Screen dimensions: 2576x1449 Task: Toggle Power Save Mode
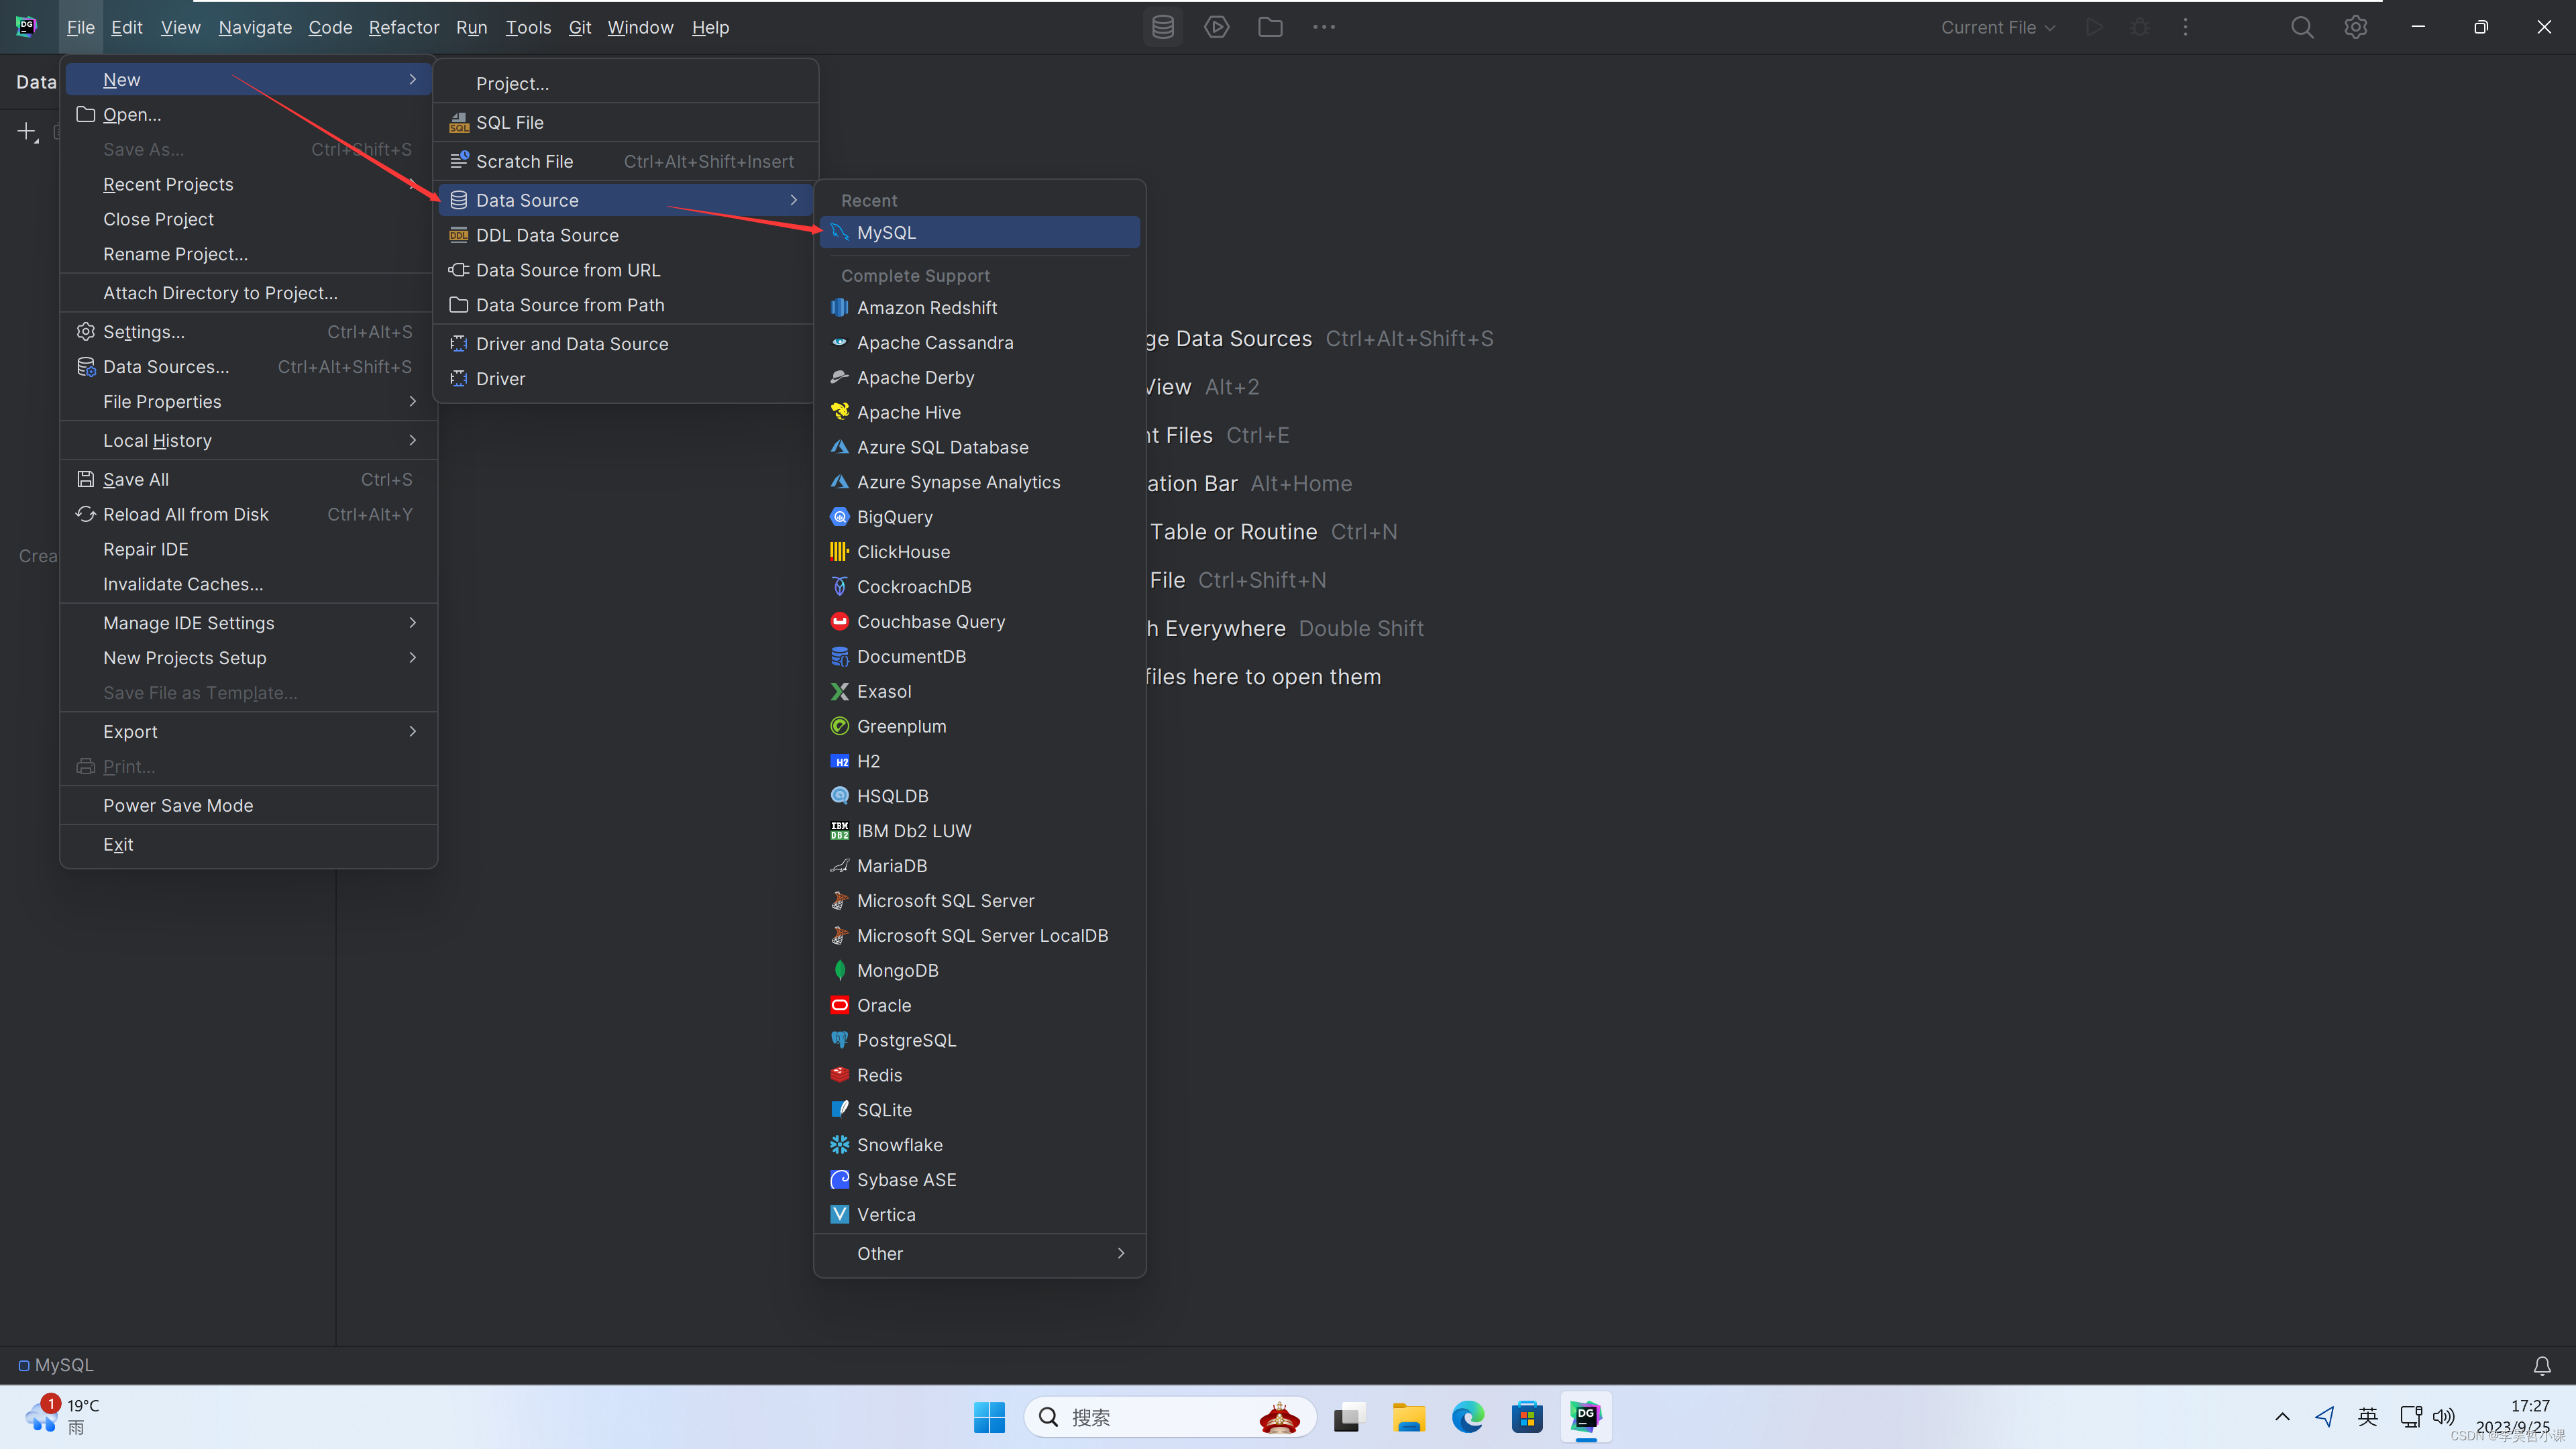pos(249,805)
